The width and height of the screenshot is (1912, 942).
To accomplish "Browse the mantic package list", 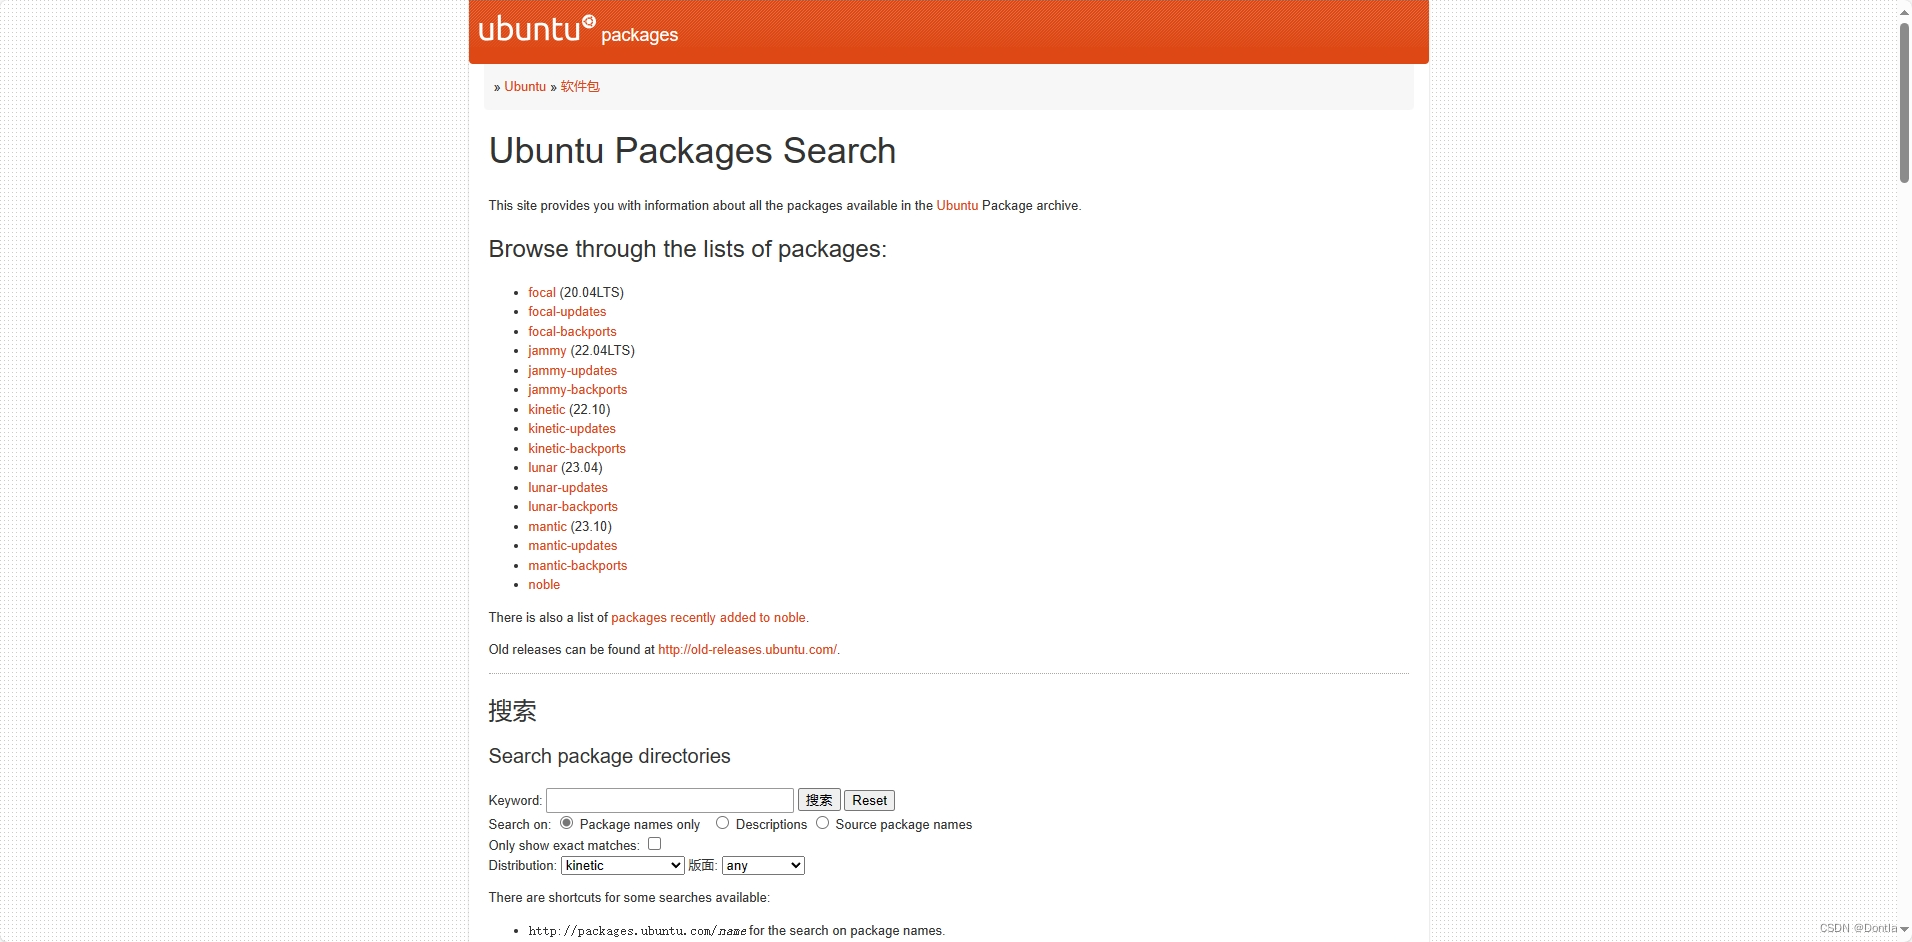I will tap(547, 527).
